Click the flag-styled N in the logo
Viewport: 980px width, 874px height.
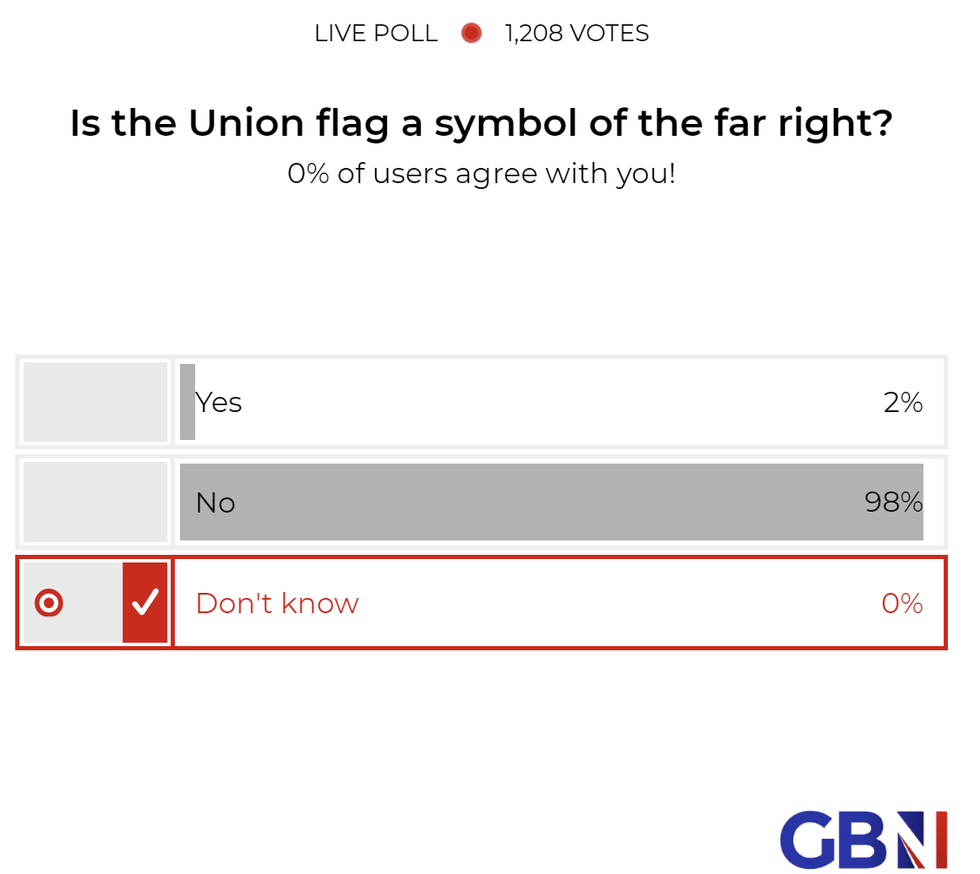point(920,840)
